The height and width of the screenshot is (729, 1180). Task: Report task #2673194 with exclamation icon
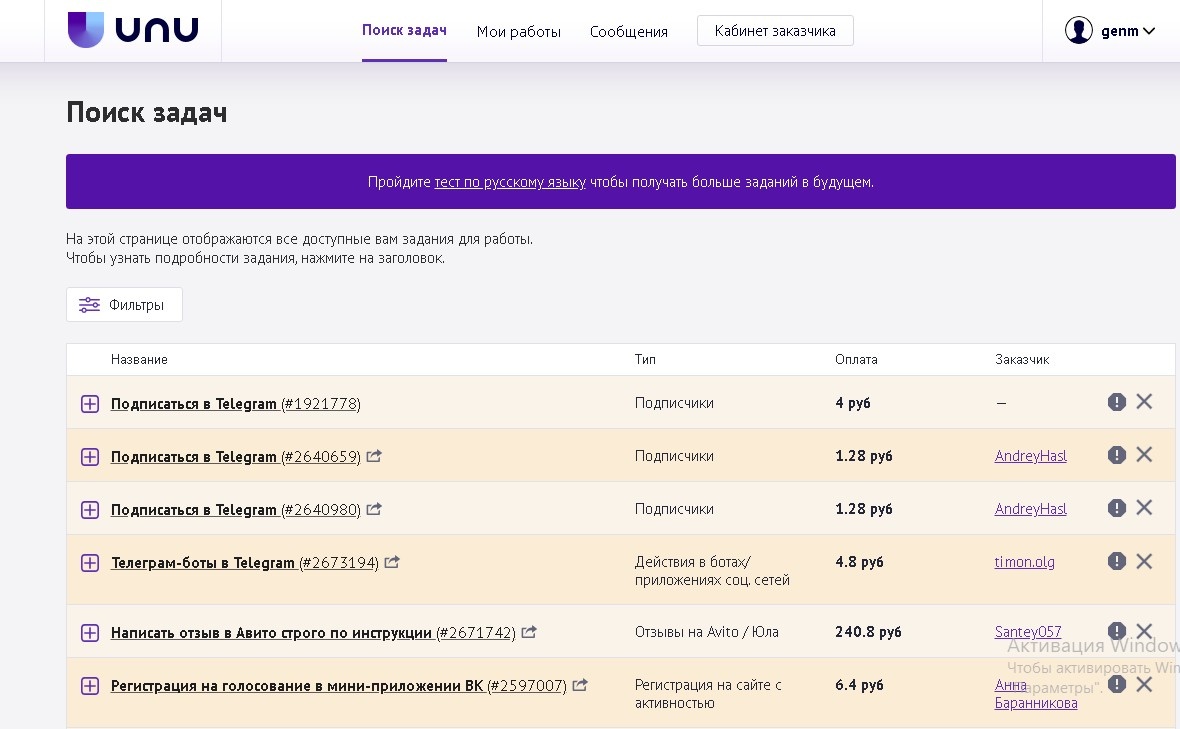pyautogui.click(x=1117, y=561)
